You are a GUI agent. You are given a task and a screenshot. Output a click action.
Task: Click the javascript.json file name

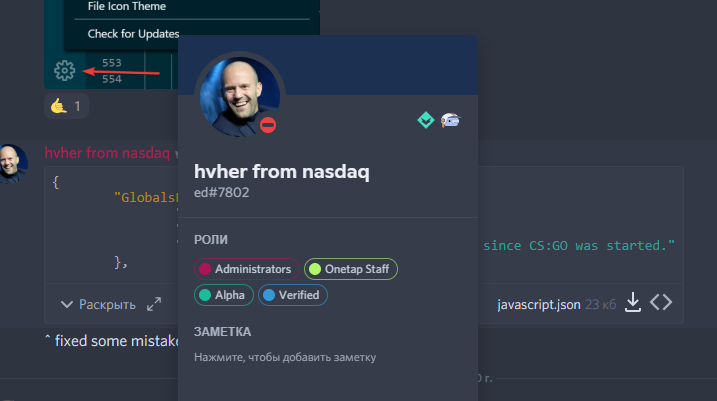(x=539, y=305)
